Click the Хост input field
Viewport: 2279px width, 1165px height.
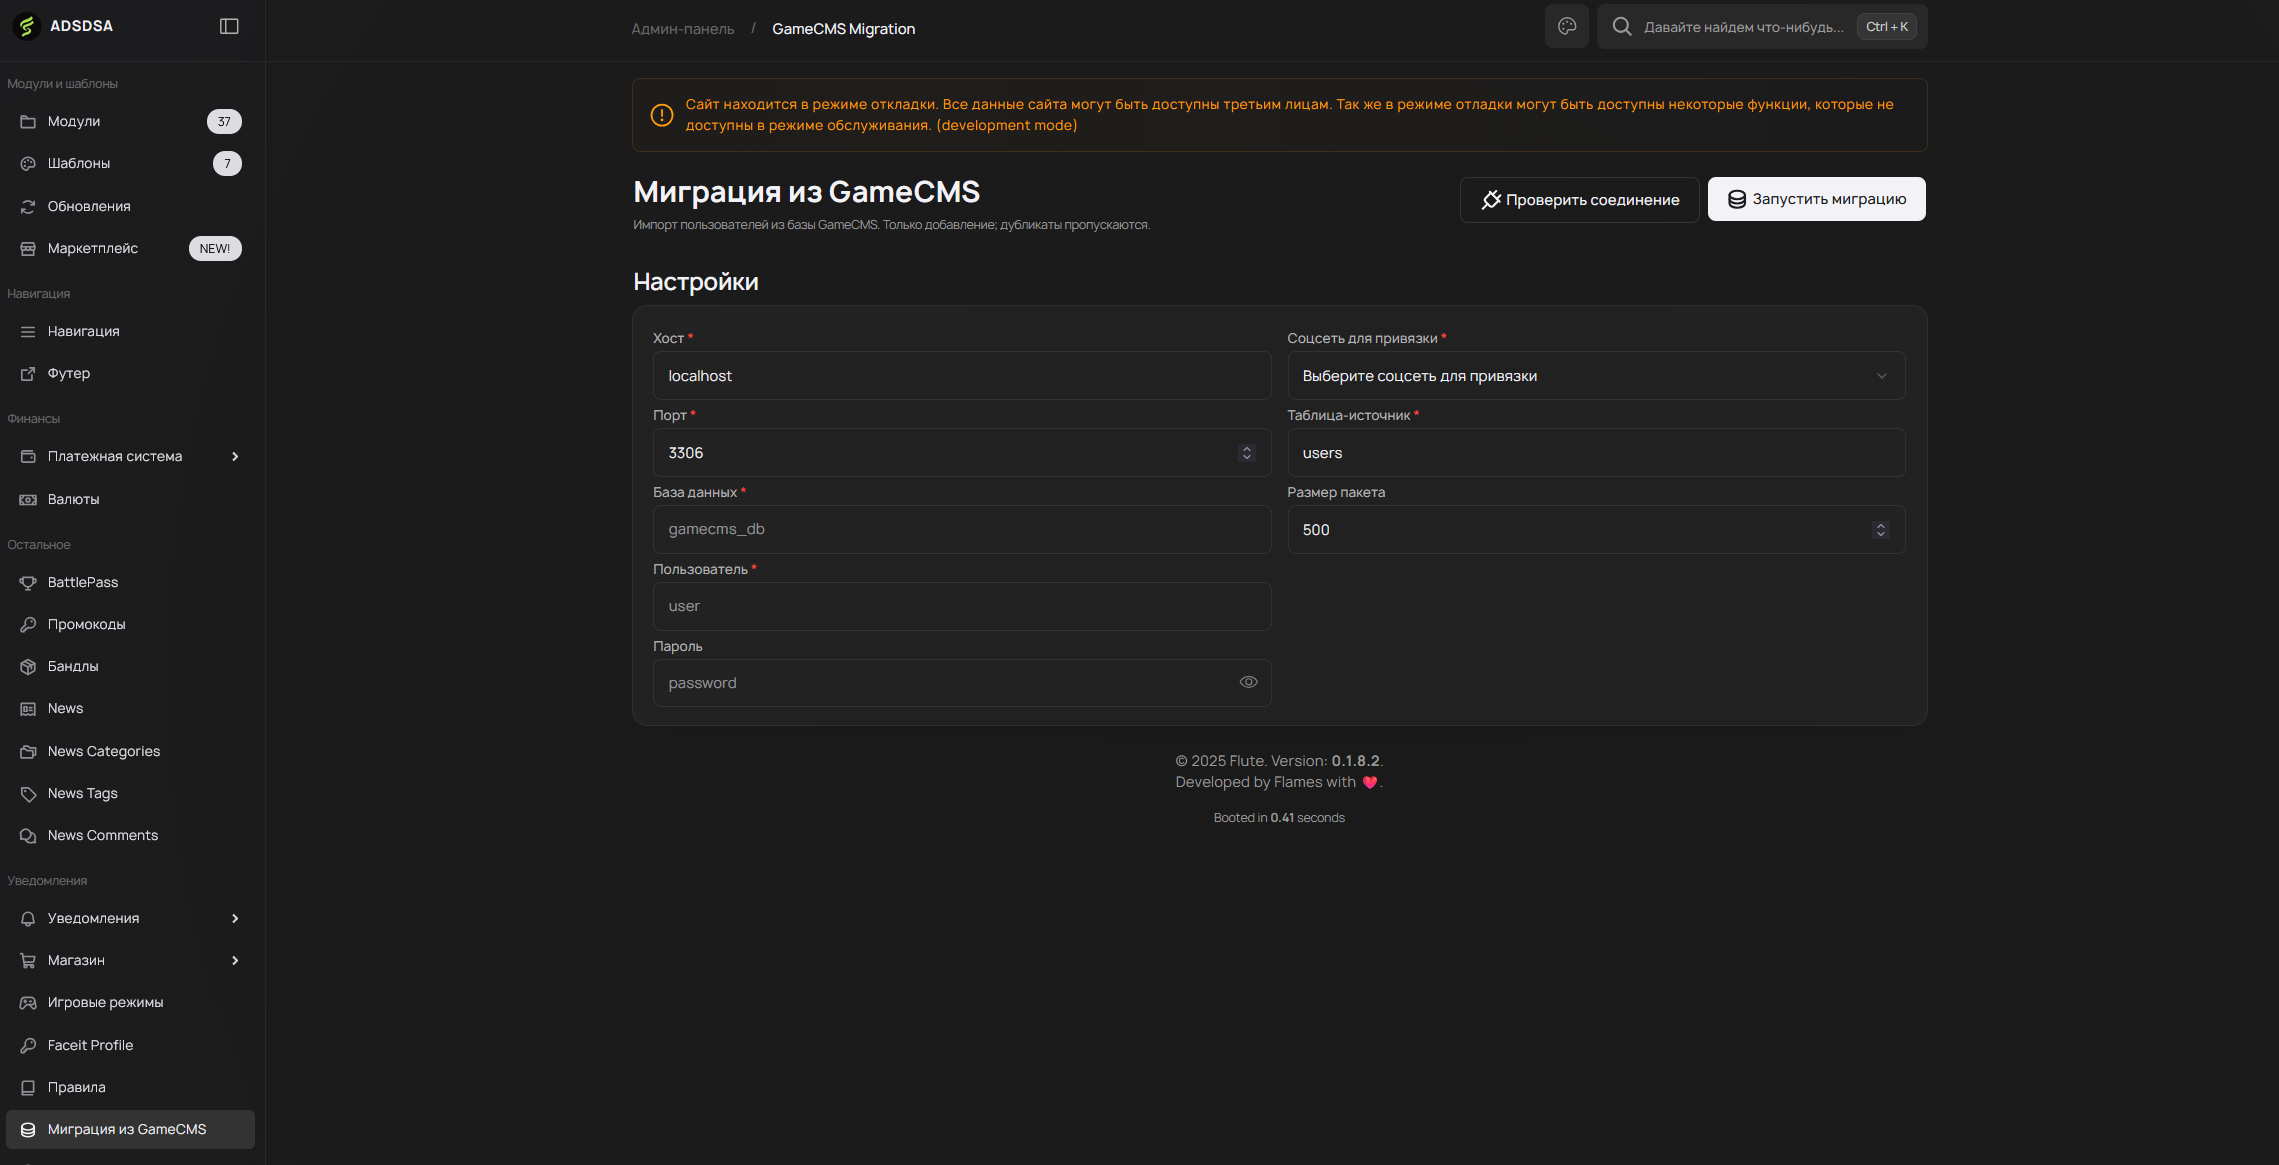961,375
